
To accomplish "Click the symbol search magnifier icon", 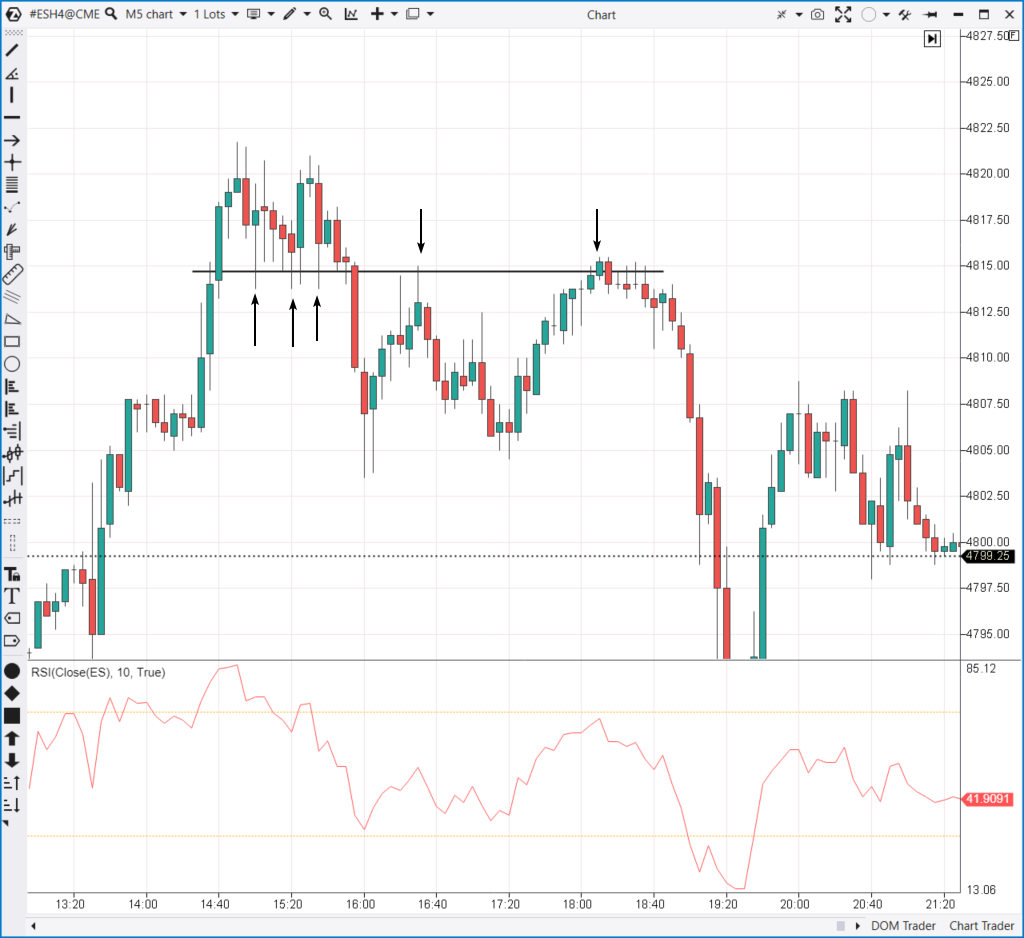I will coord(110,14).
